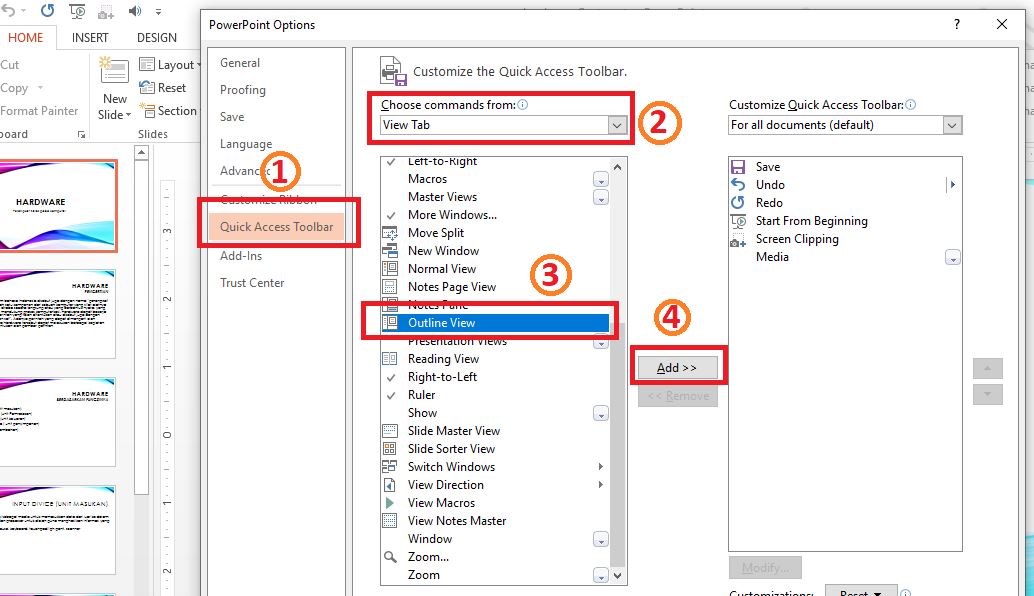Select Normal View command icon
This screenshot has width=1034, height=596.
(x=390, y=268)
